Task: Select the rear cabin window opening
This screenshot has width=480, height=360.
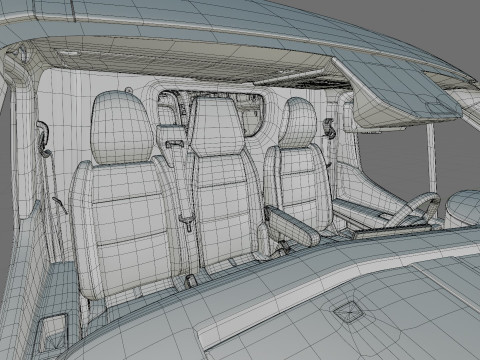Action: pos(211,113)
